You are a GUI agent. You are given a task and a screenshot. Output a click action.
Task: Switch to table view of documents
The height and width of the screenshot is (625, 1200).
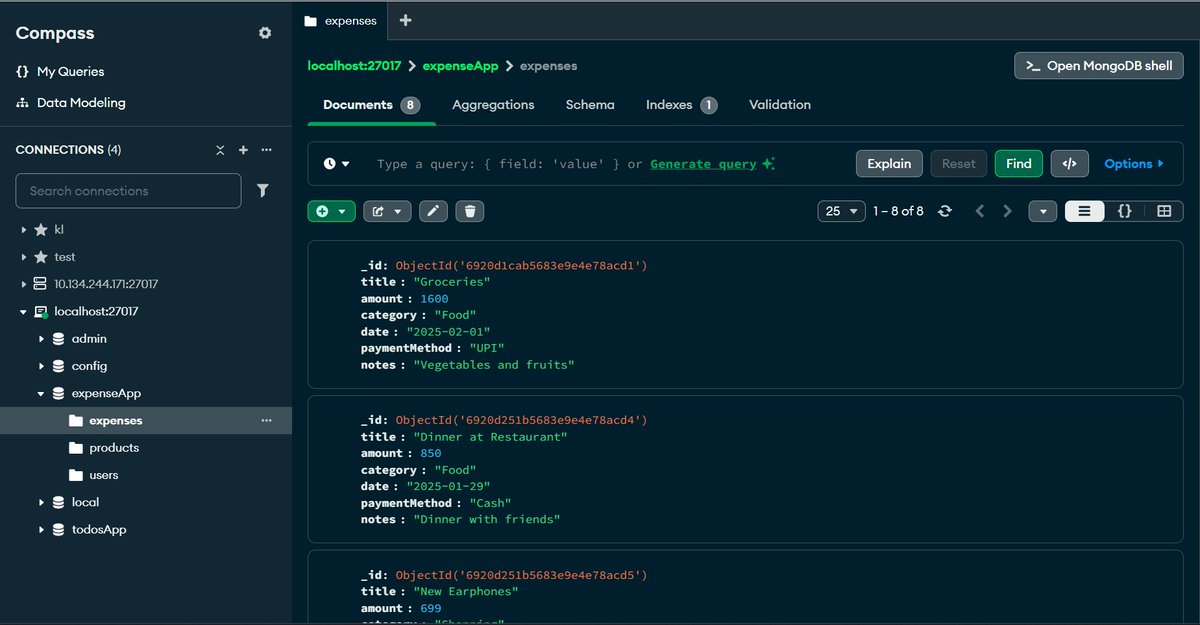1163,211
